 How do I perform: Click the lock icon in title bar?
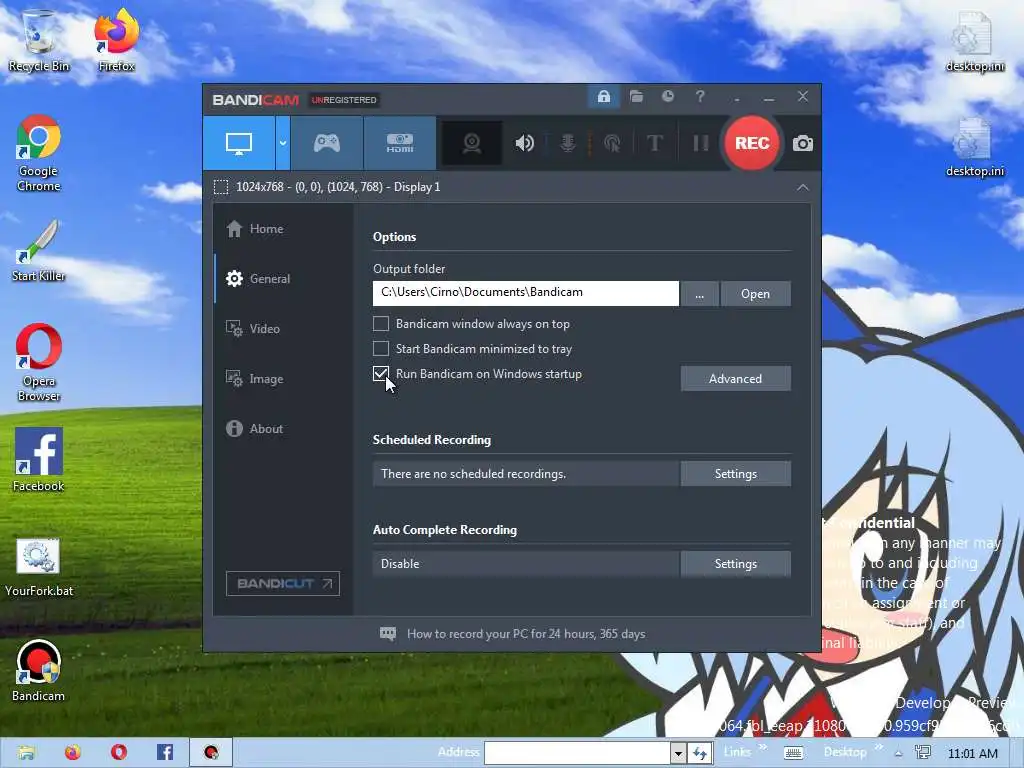[603, 97]
